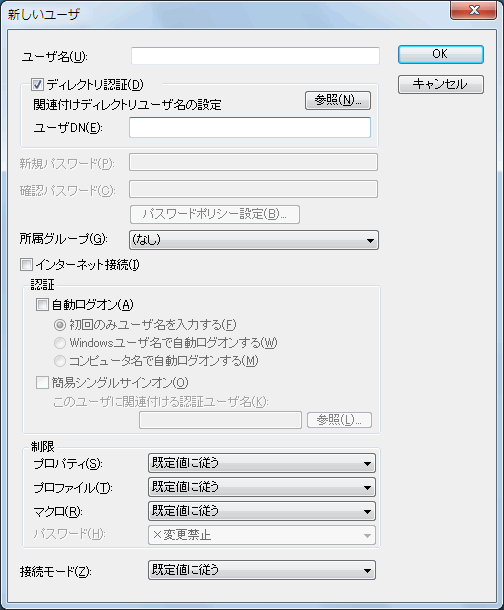Image resolution: width=504 pixels, height=610 pixels.
Task: Open the プロファイル restriction dropdown
Action: (262, 487)
